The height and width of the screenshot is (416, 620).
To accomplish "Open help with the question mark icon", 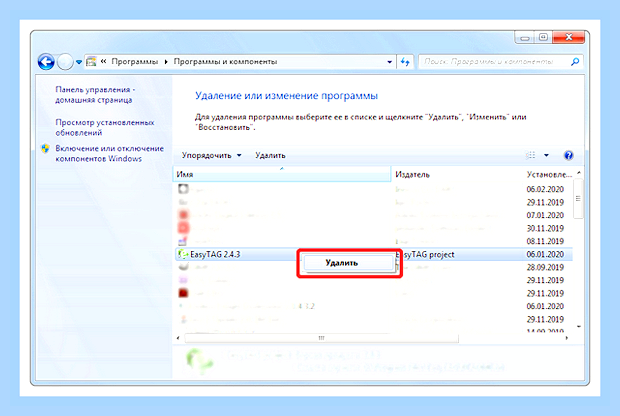I will coord(568,155).
